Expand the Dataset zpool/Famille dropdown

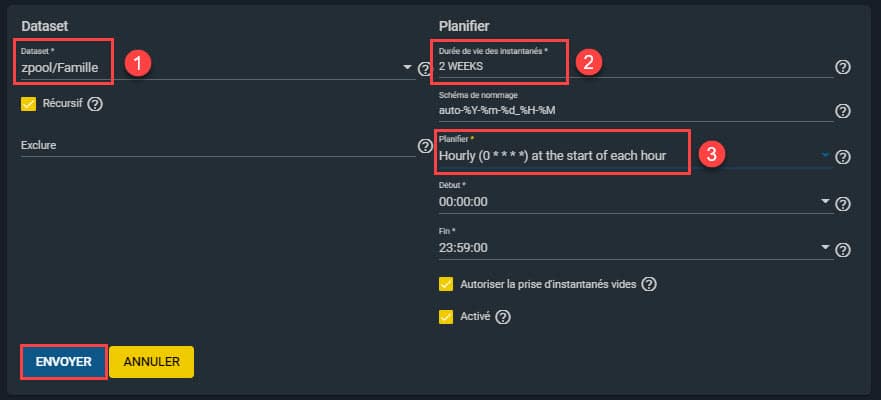[407, 67]
